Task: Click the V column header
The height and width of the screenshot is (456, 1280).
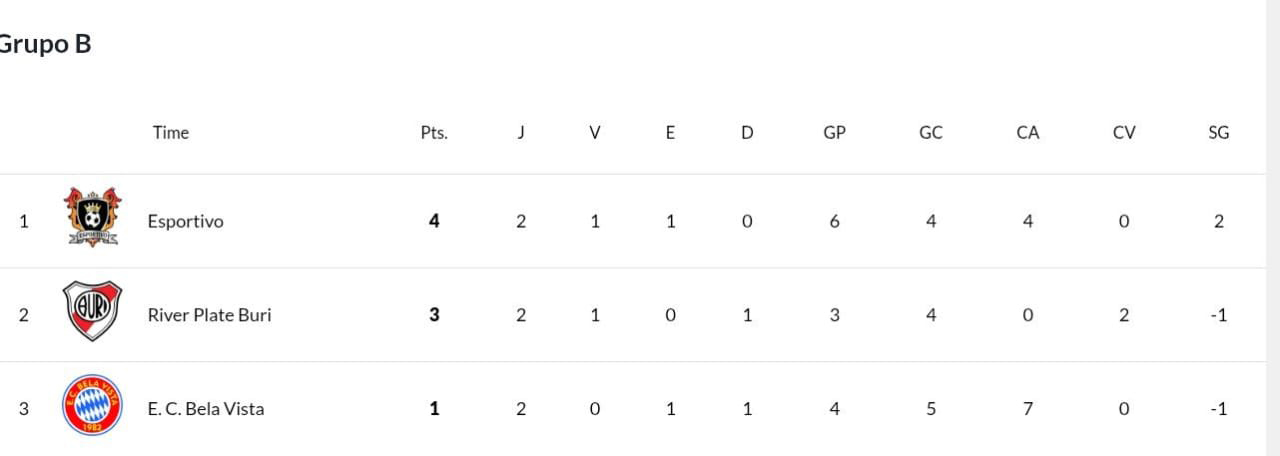Action: pos(595,132)
